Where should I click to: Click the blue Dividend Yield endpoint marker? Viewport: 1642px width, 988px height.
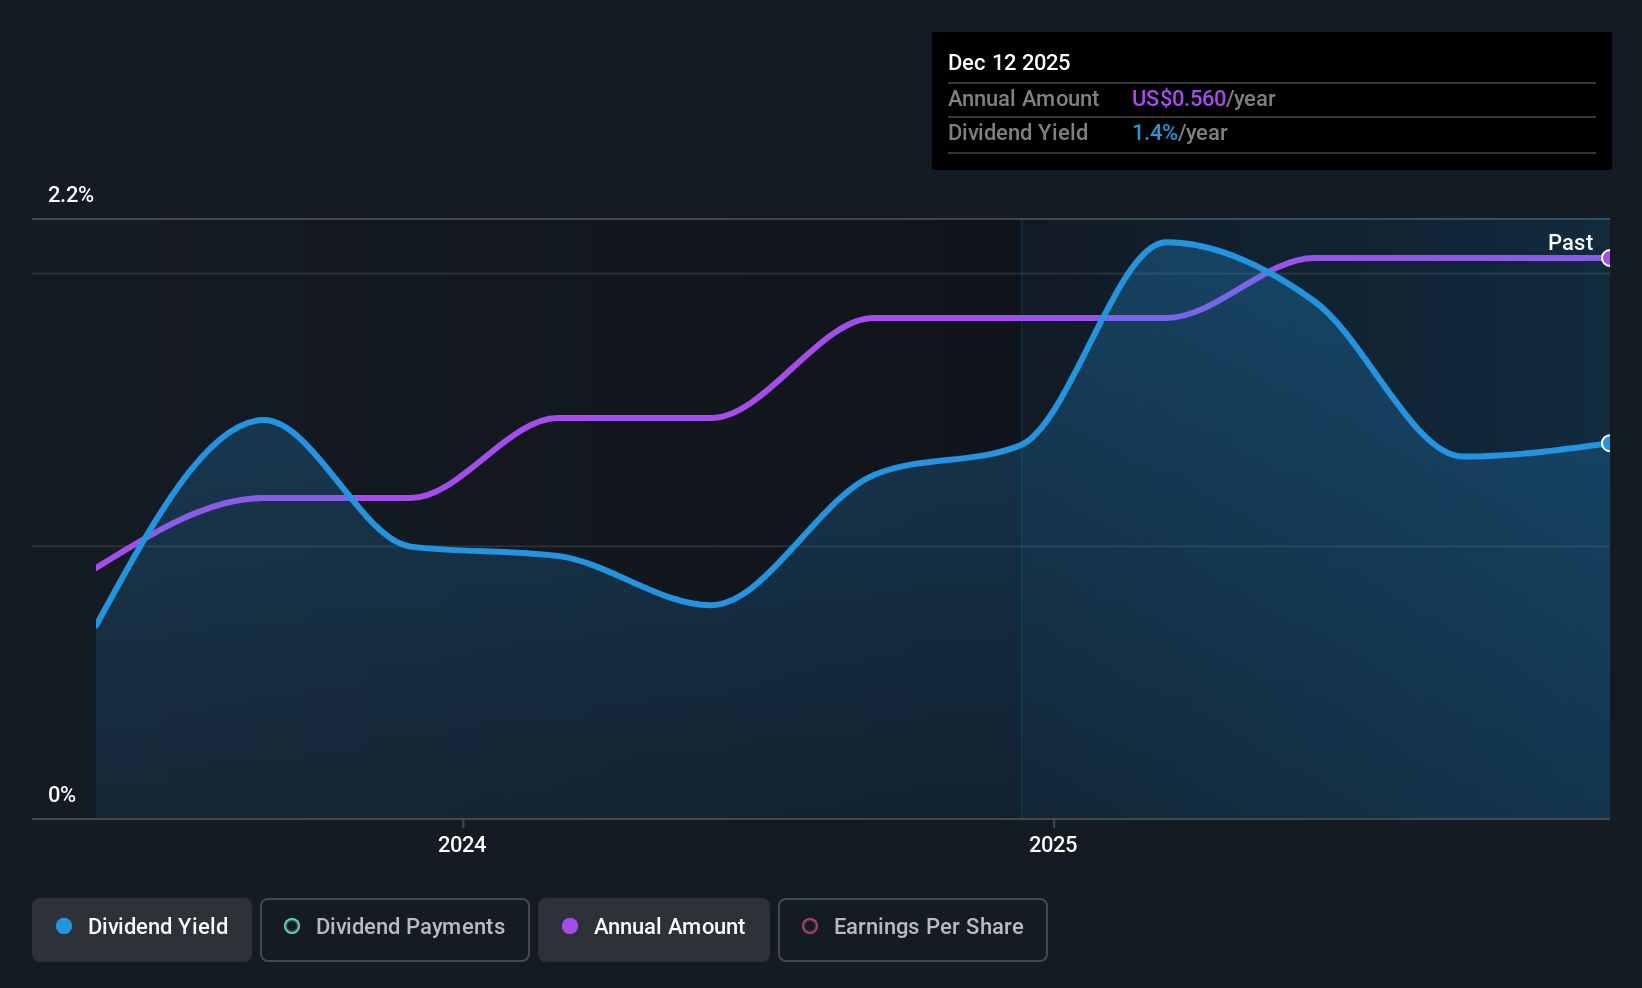click(x=1608, y=443)
